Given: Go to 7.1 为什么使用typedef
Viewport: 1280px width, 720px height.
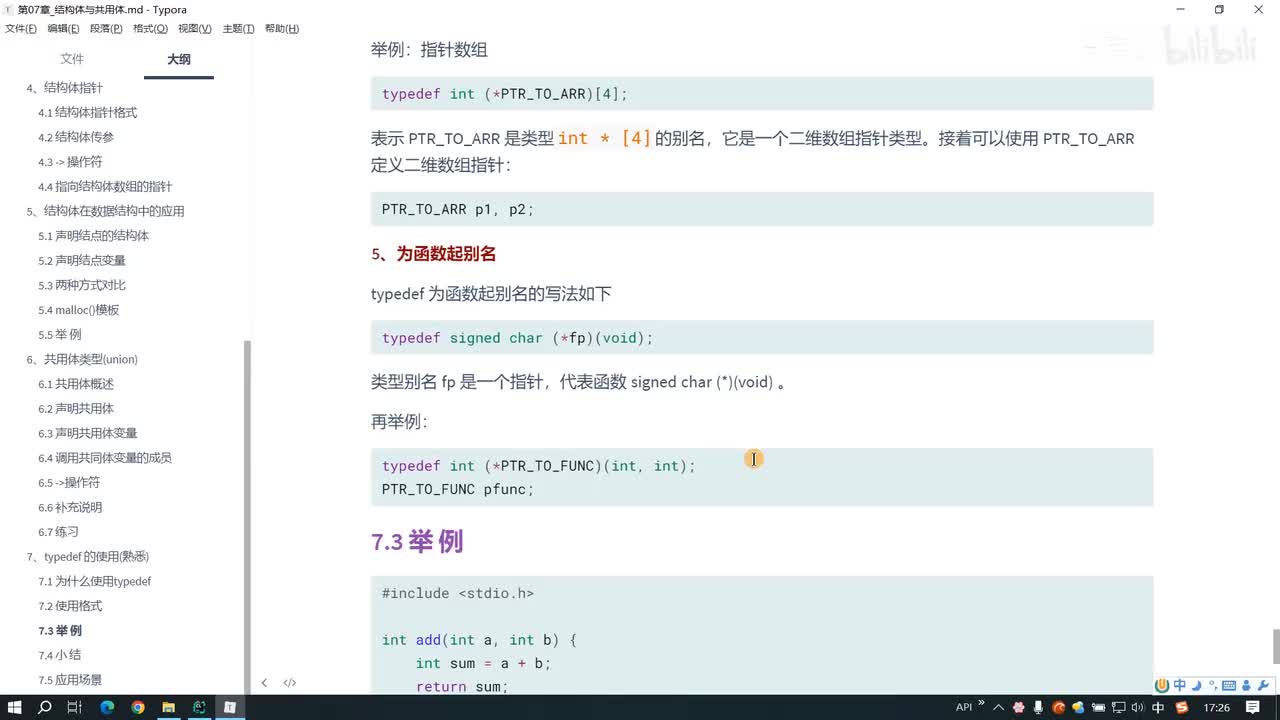Looking at the screenshot, I should pos(95,582).
